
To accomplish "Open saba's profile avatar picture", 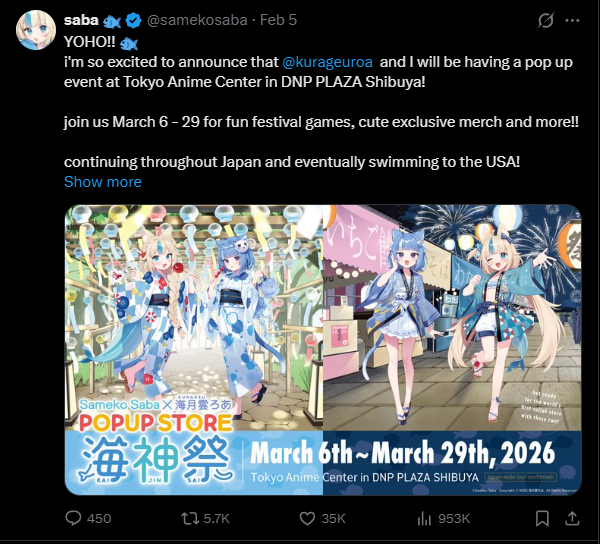I will click(x=36, y=30).
